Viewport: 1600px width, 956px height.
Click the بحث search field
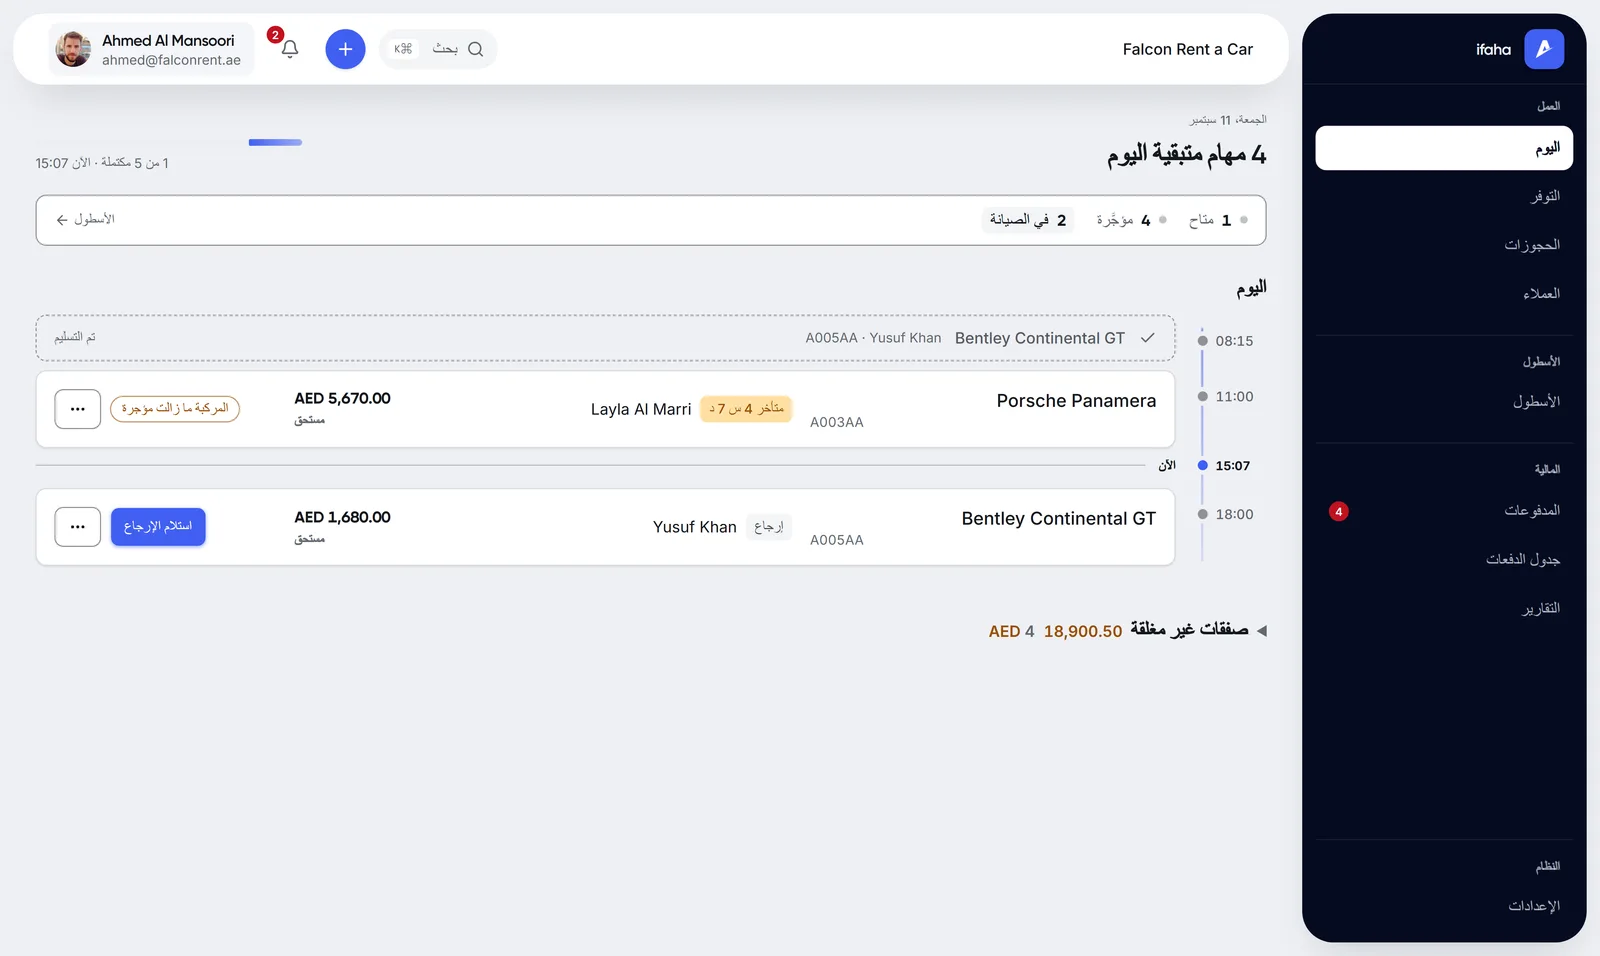438,49
